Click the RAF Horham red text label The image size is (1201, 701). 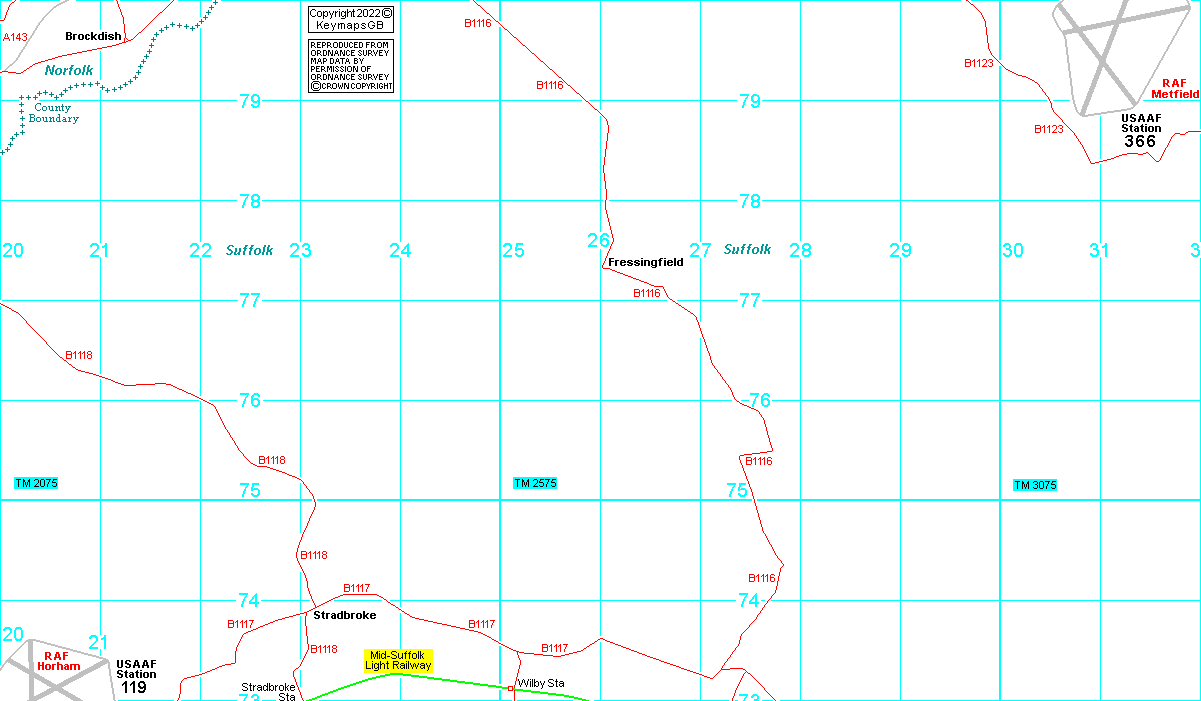tap(59, 661)
